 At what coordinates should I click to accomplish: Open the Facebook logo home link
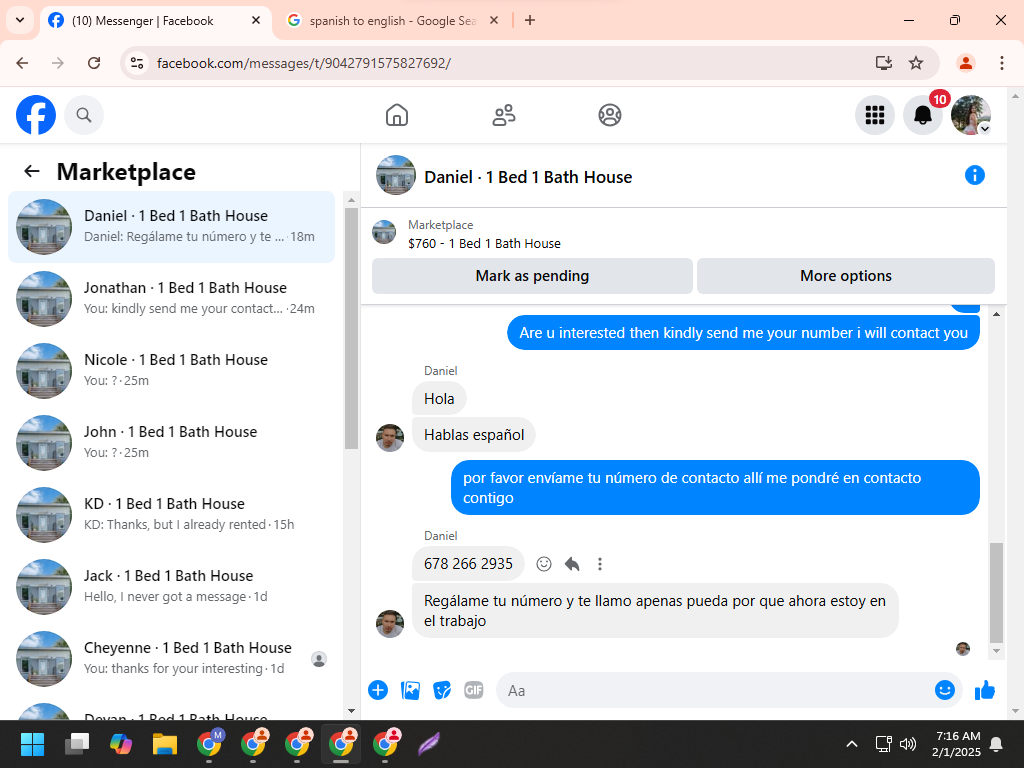tap(36, 115)
